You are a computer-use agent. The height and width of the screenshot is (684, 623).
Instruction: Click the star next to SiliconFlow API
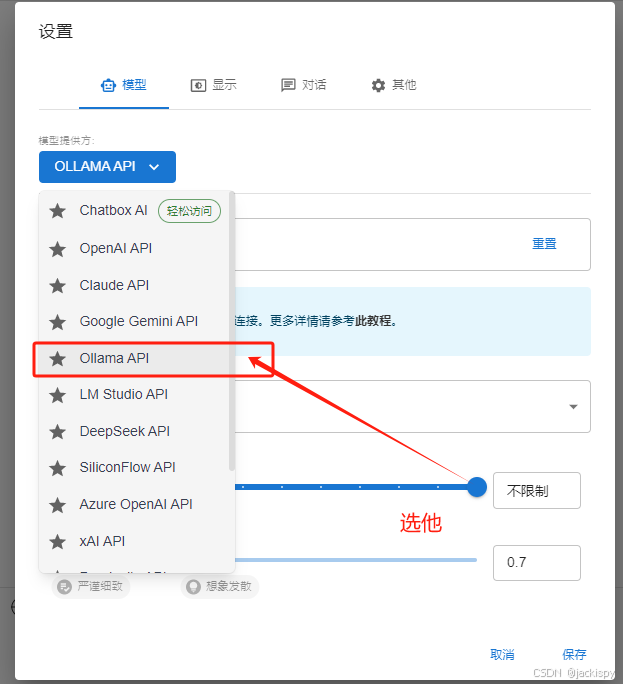(x=57, y=469)
